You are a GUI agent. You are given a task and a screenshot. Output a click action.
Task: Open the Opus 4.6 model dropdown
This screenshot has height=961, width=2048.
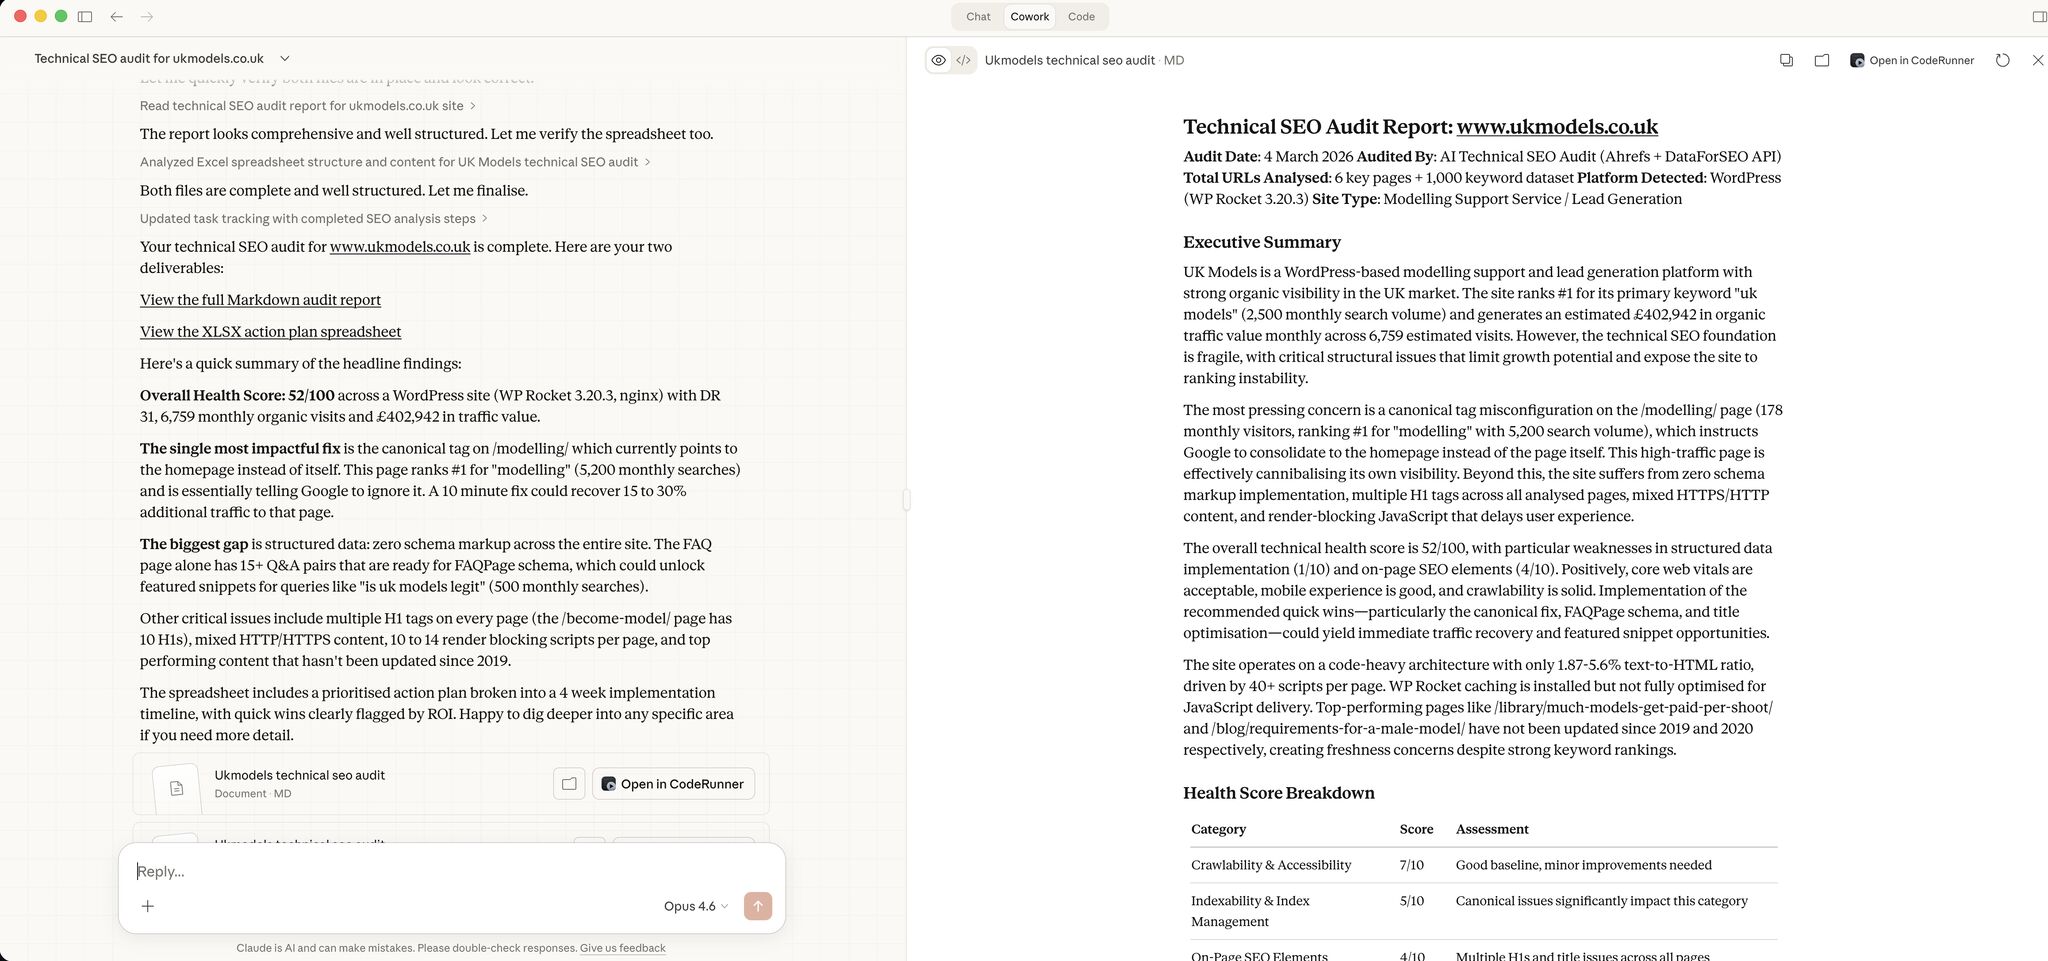click(695, 906)
